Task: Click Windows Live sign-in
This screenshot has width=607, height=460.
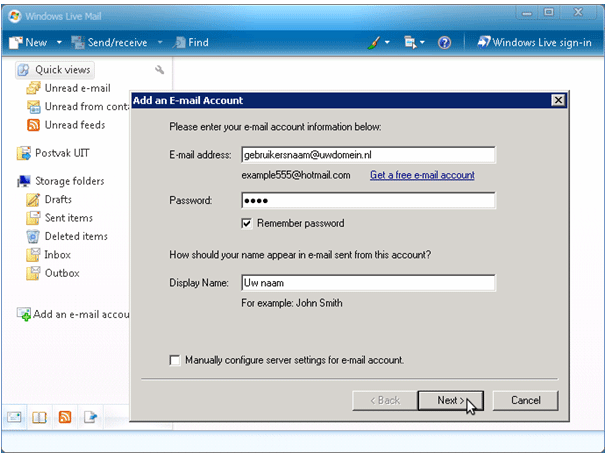Action: coord(535,42)
